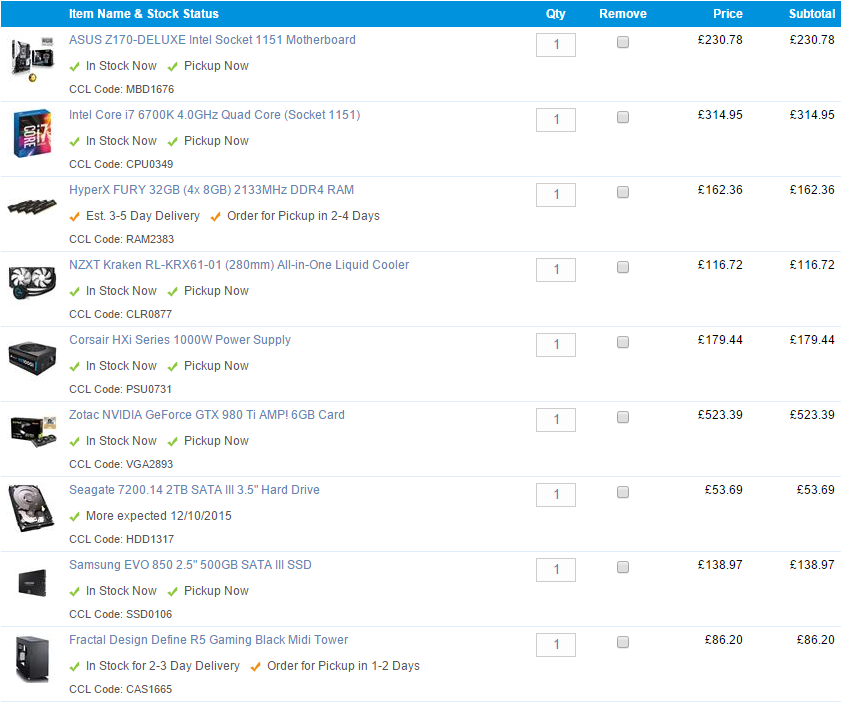Click quantity field for Intel Core i7

pyautogui.click(x=556, y=120)
